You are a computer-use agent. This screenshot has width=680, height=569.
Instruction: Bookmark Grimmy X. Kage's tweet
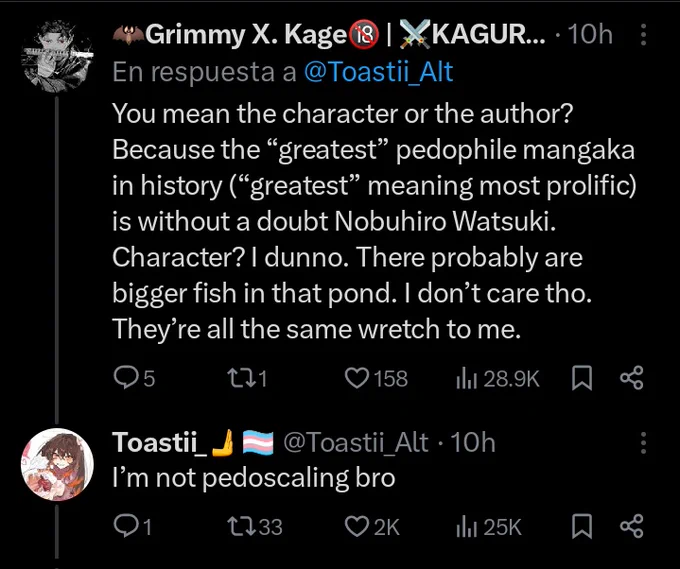tap(582, 378)
